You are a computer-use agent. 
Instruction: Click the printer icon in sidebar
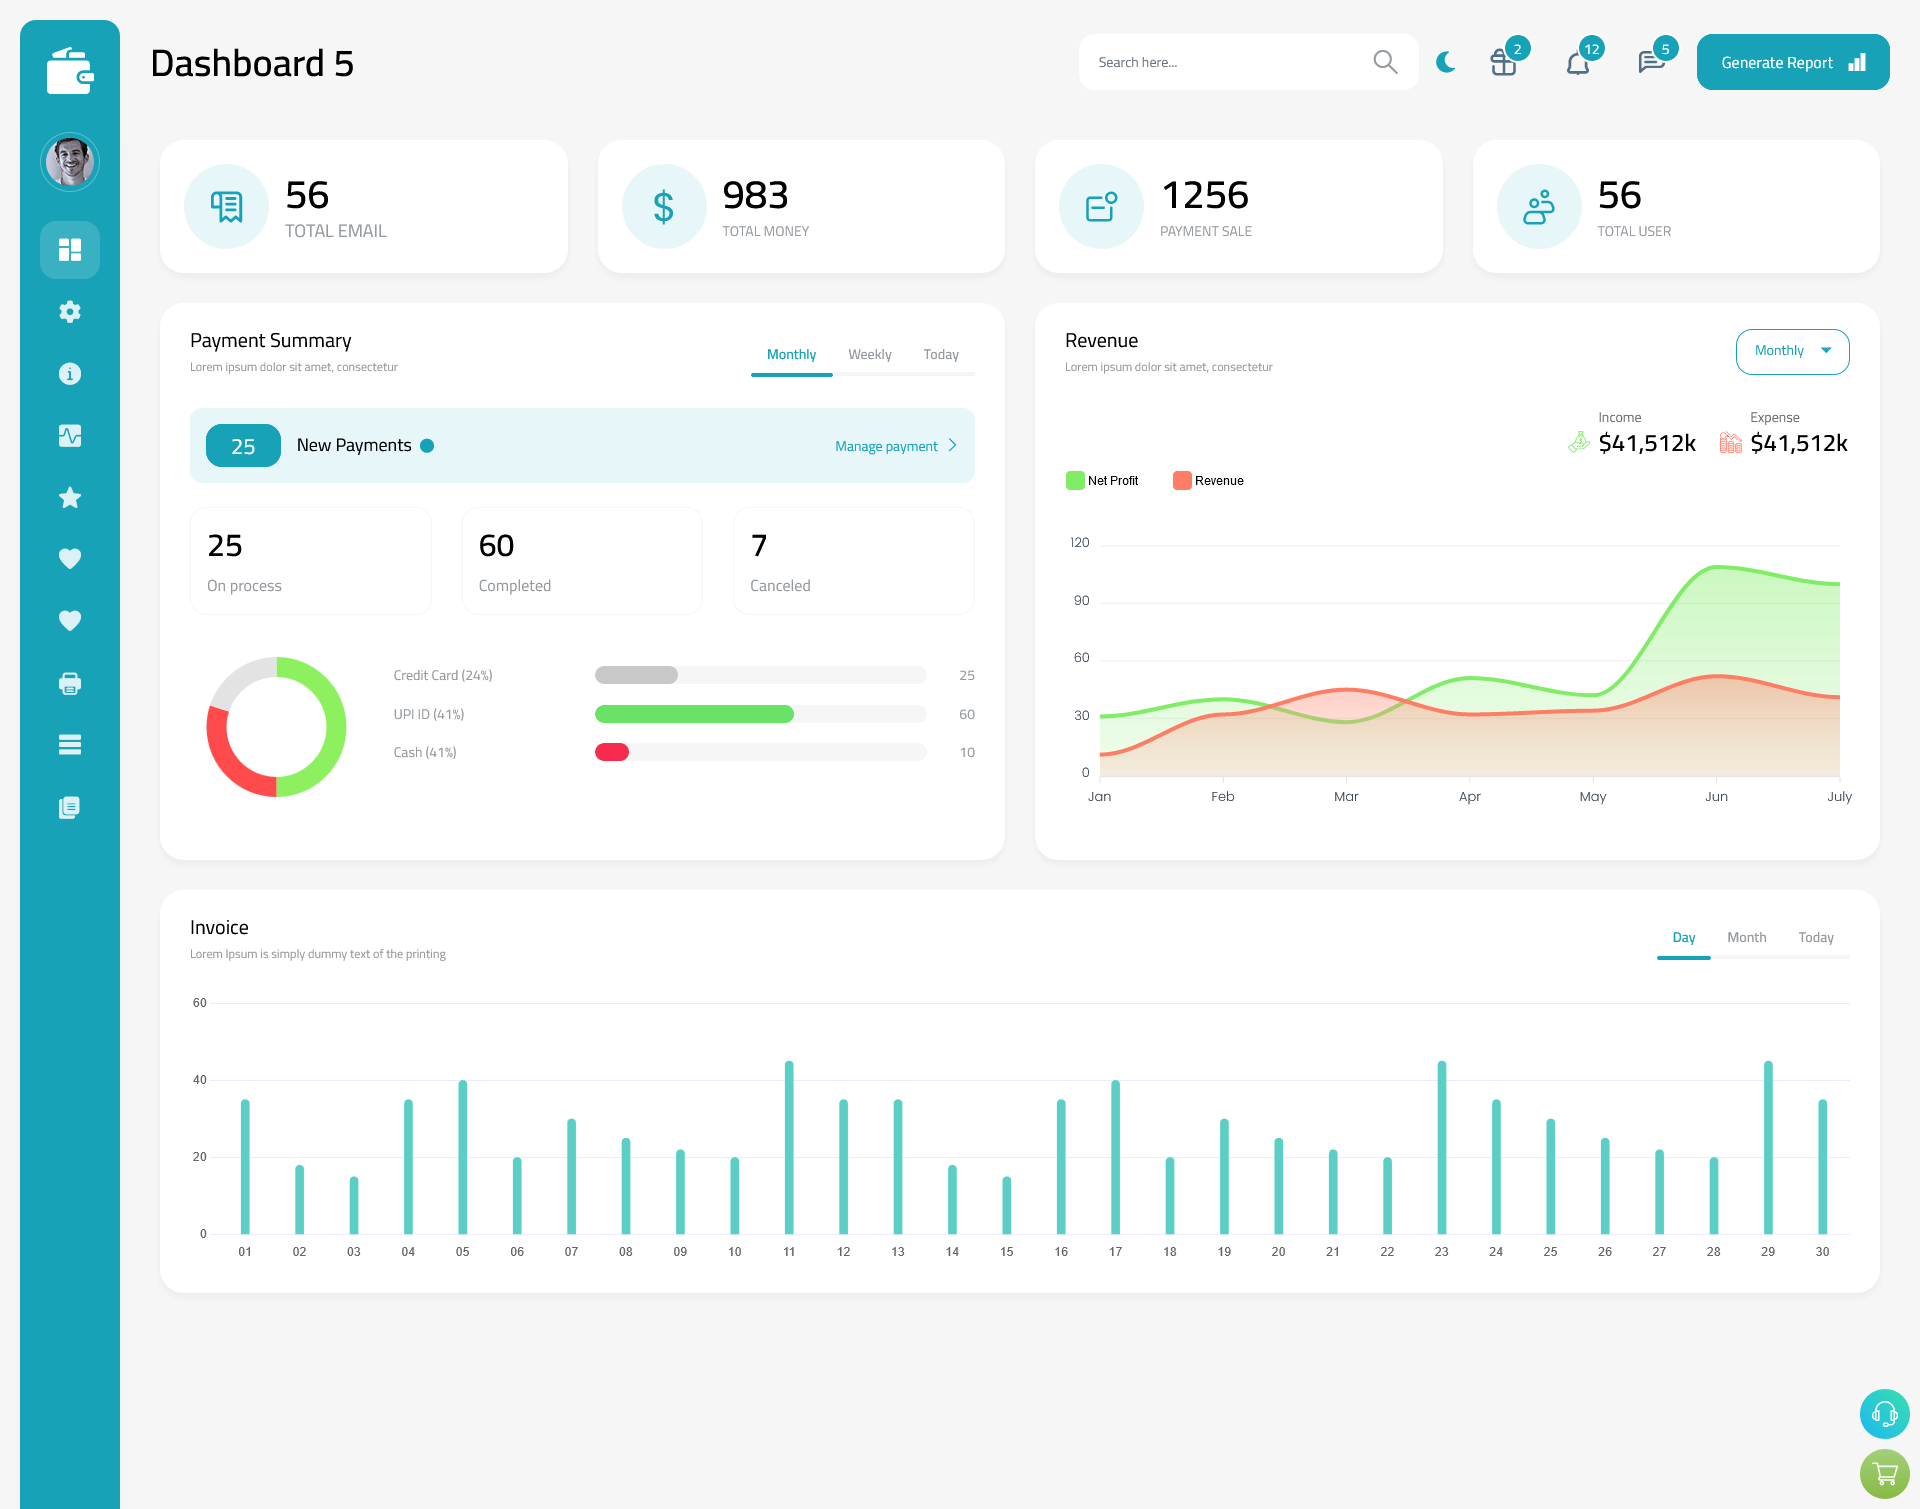click(x=70, y=683)
